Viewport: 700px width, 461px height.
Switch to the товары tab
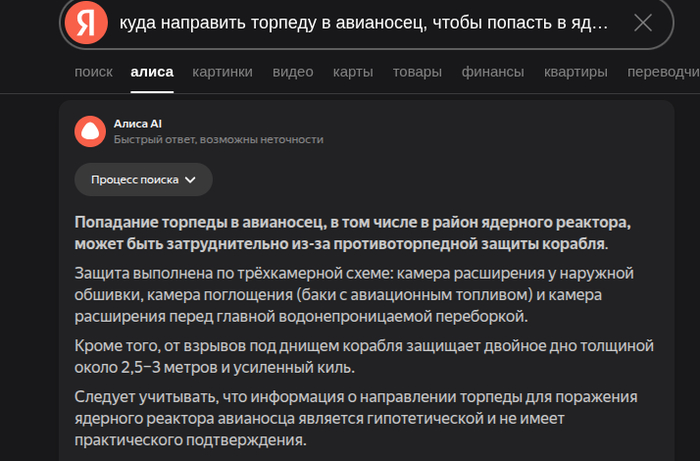417,72
